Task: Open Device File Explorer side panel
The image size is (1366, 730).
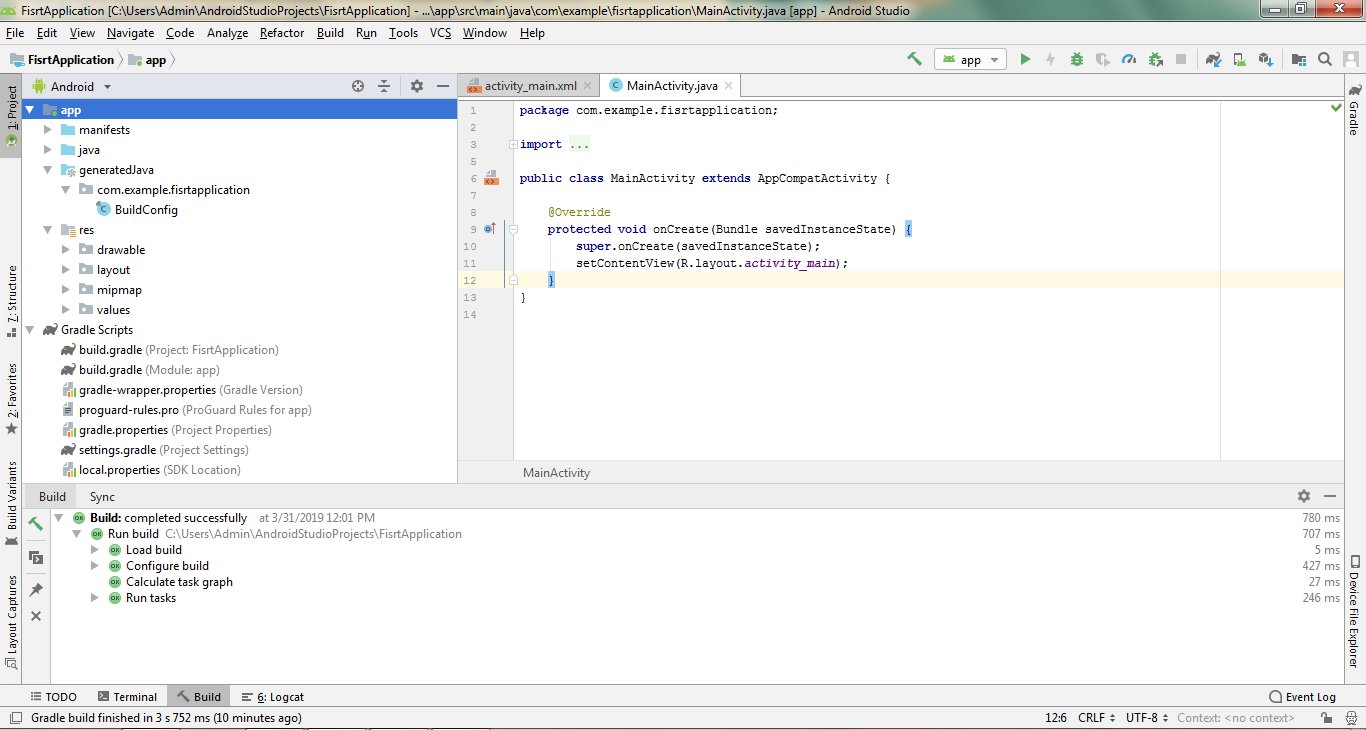Action: click(x=1354, y=612)
